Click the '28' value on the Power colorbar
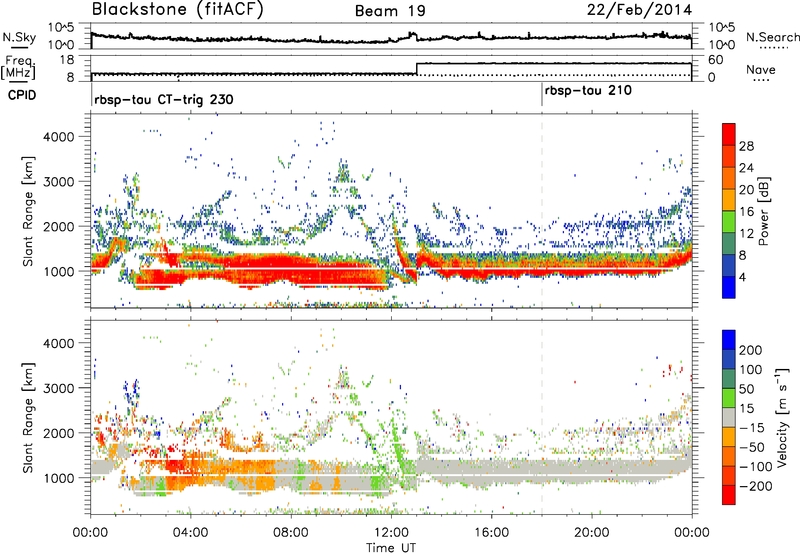 coord(746,146)
